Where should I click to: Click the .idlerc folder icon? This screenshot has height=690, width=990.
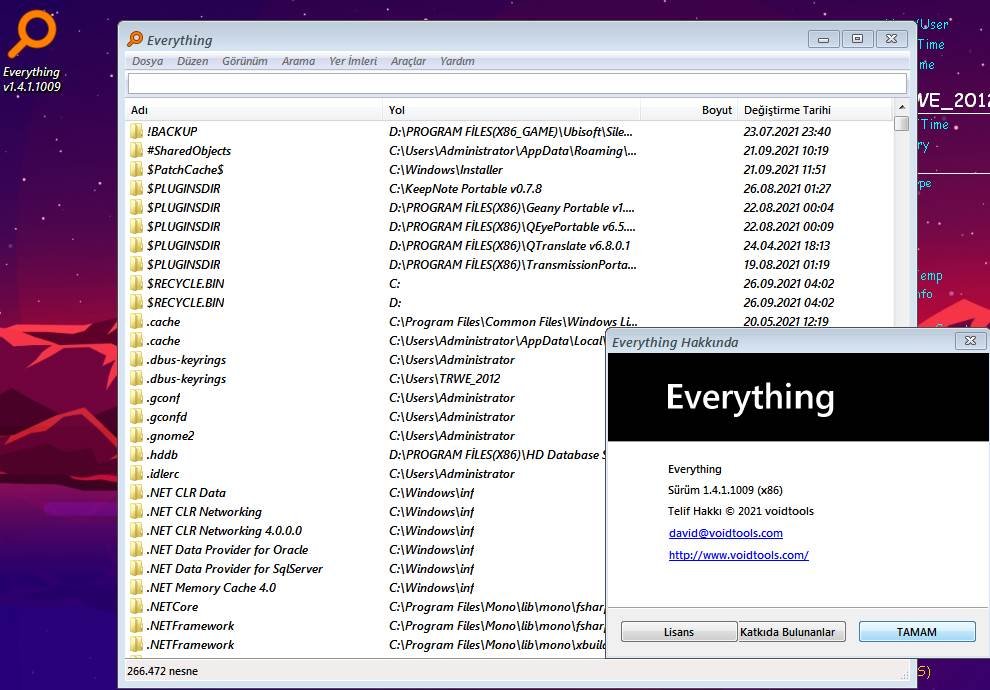pyautogui.click(x=136, y=473)
